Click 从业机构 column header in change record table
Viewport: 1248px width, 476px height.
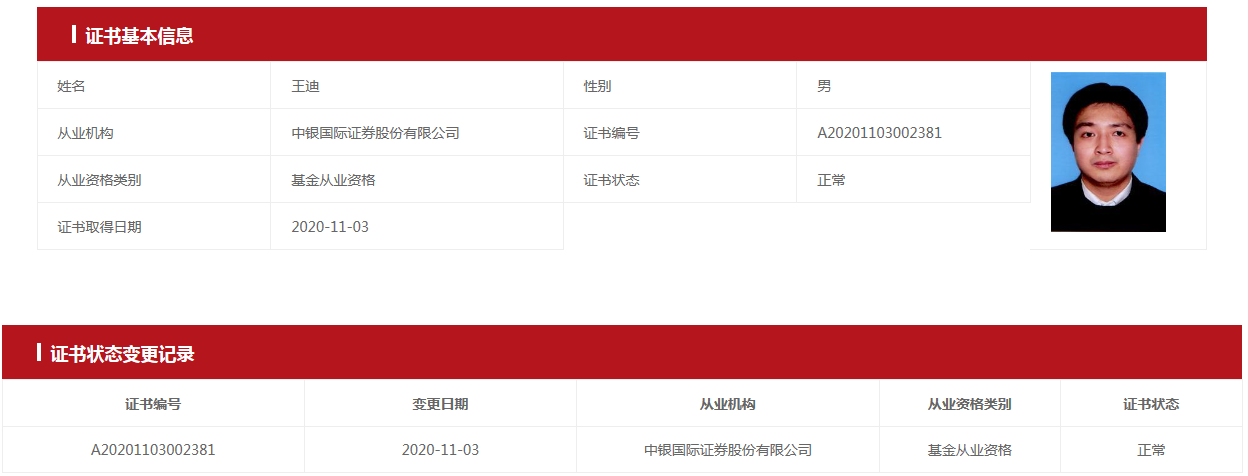tap(727, 404)
